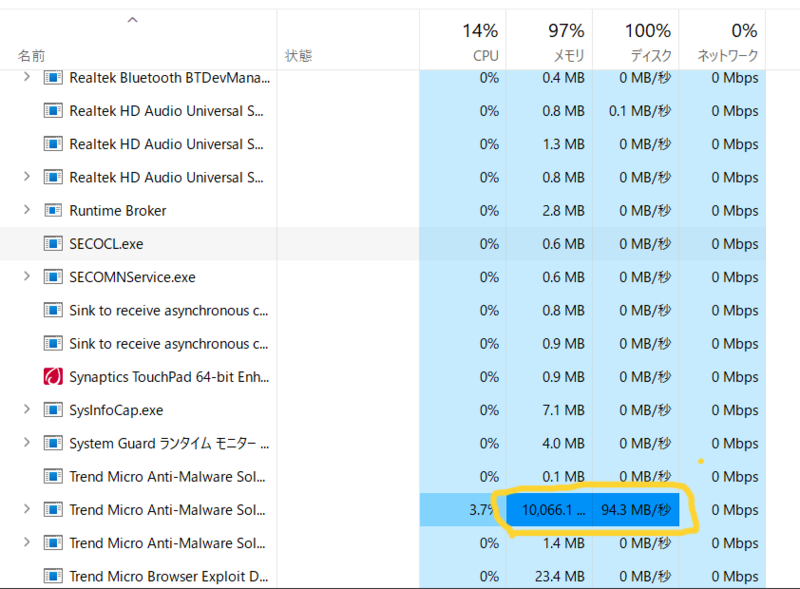Expand the Trend Micro row using 3.7% CPU
Image resolution: width=800 pixels, height=589 pixels.
27,509
